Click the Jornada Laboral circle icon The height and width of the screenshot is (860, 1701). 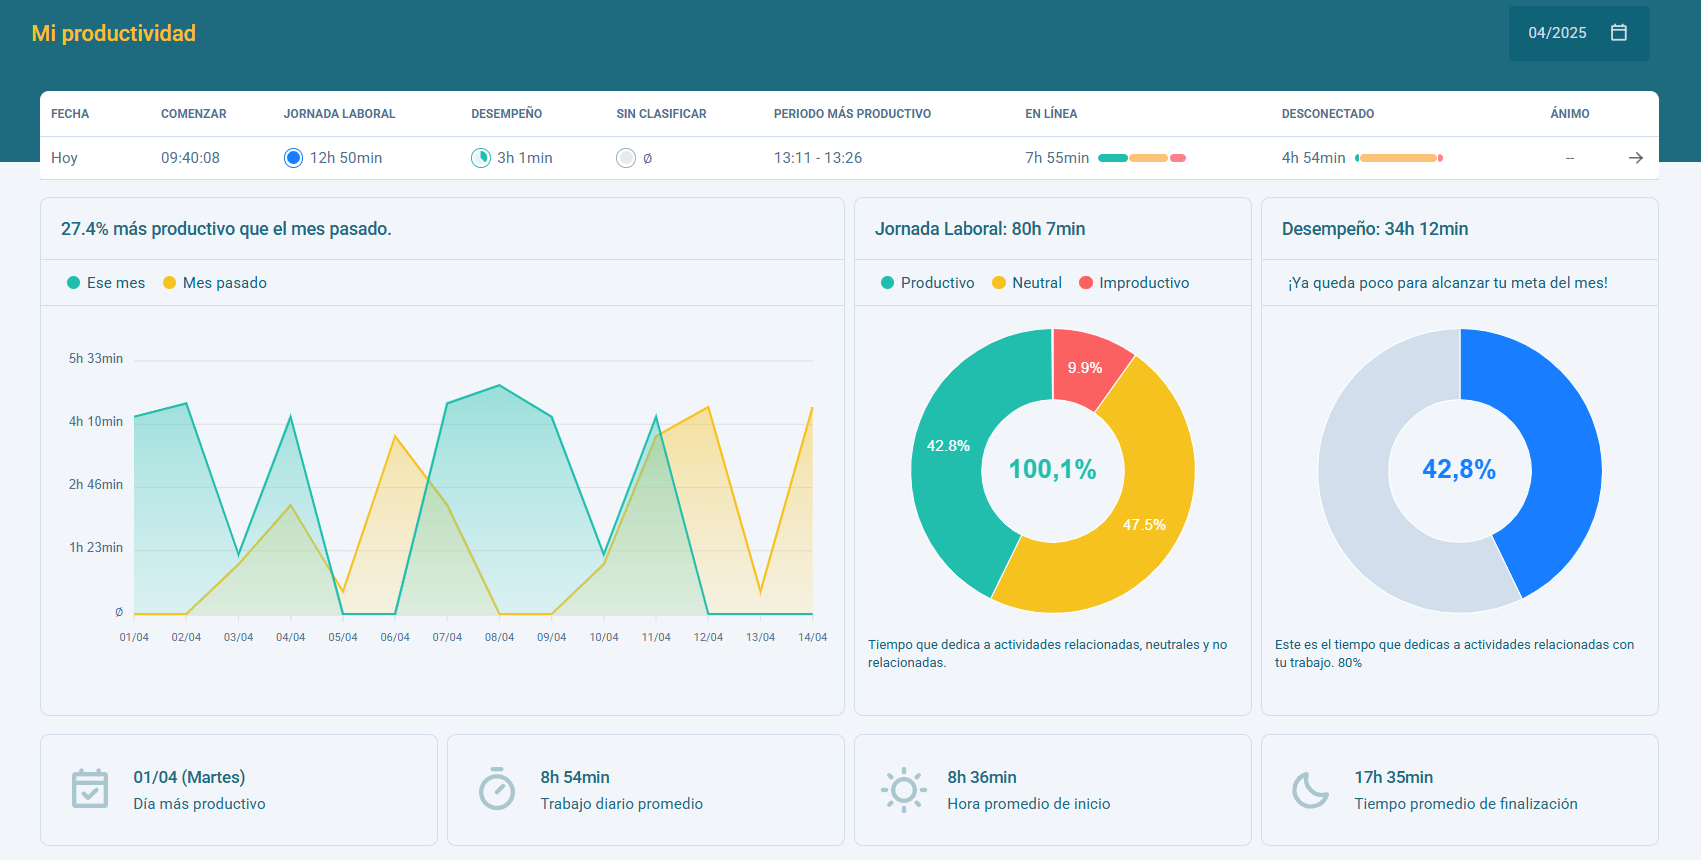[x=293, y=158]
